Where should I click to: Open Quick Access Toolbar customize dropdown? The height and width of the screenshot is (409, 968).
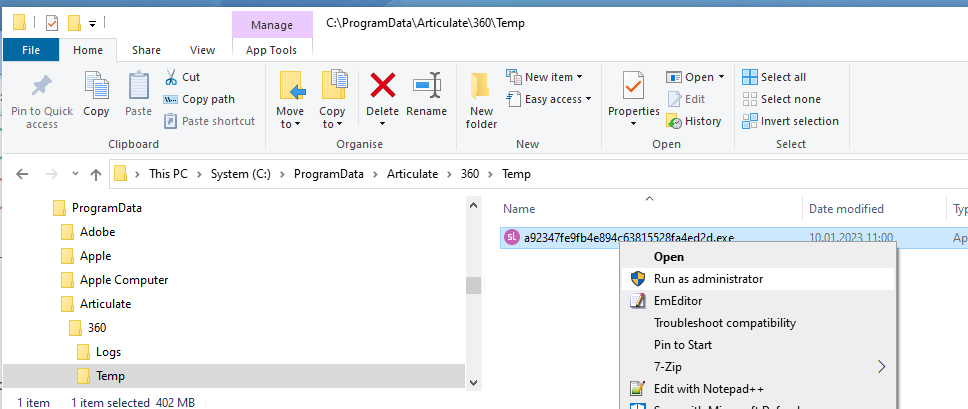[93, 24]
